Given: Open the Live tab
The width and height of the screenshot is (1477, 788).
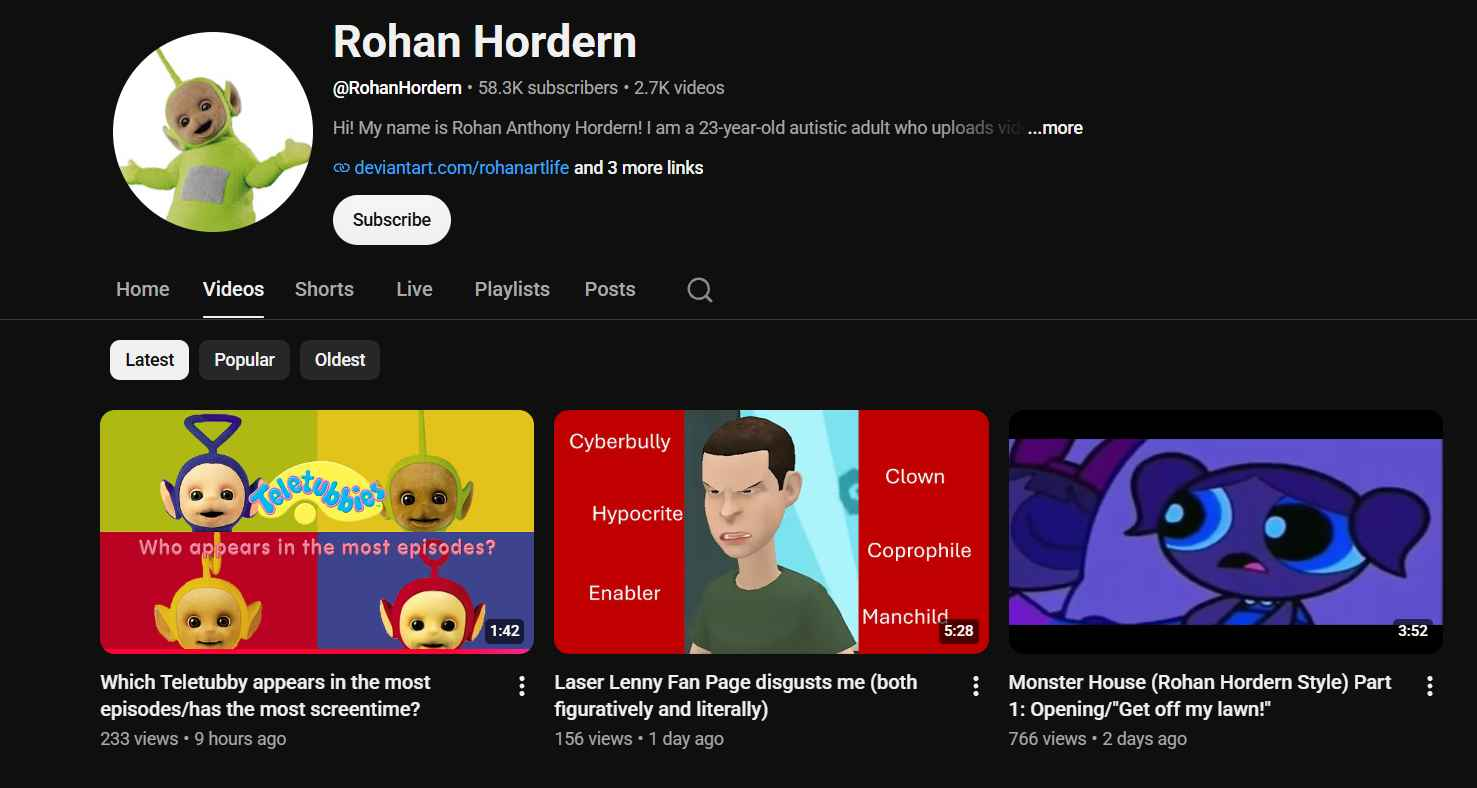Looking at the screenshot, I should click(414, 289).
